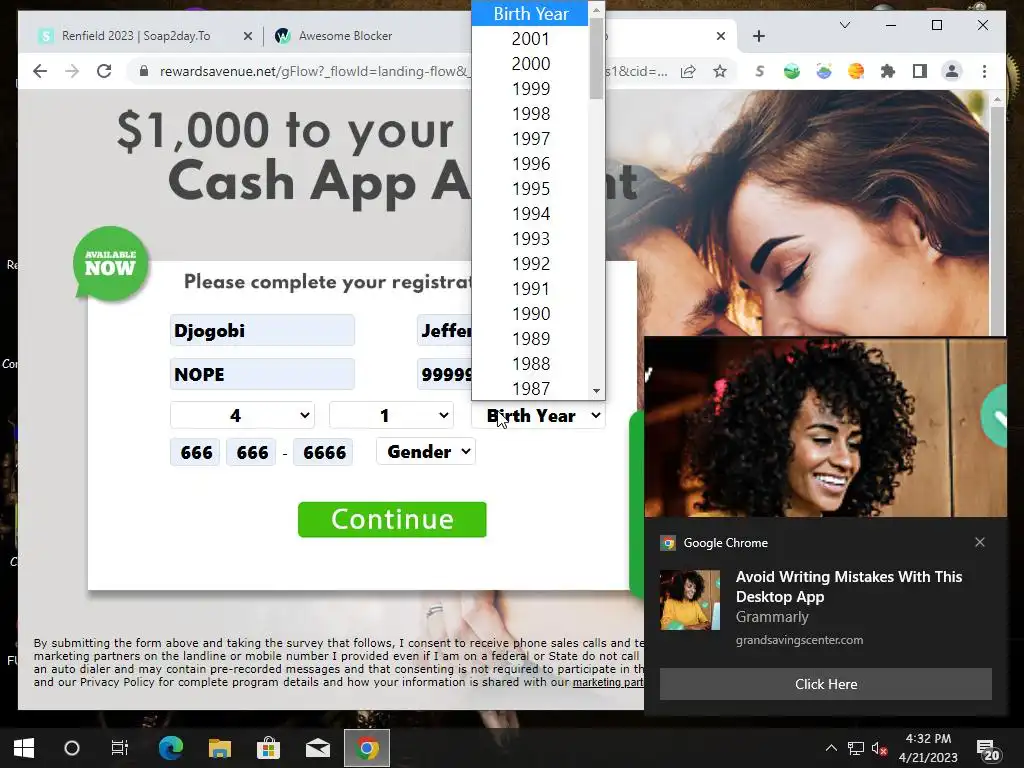1024x768 pixels.
Task: Click the Djogobi first name field
Action: tap(262, 330)
